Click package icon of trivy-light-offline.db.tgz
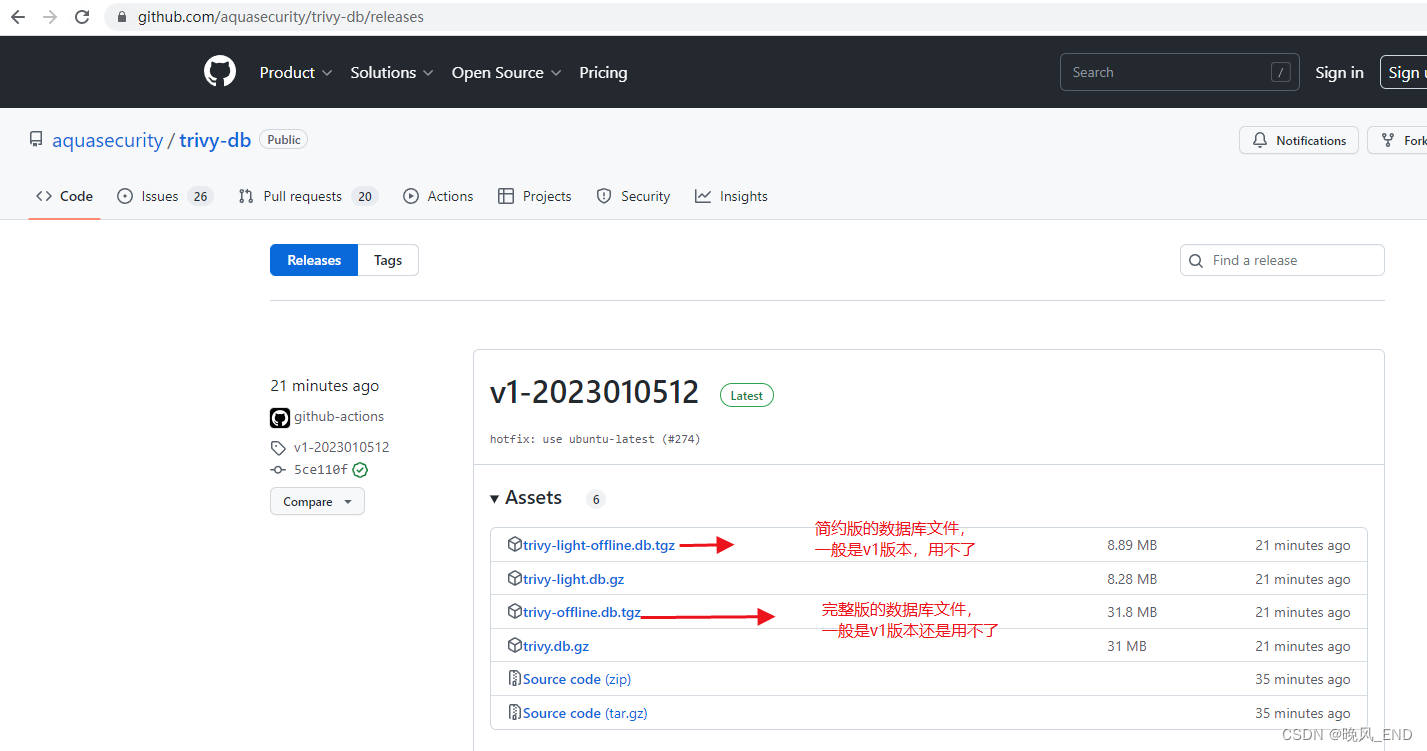The height and width of the screenshot is (751, 1427). click(515, 545)
